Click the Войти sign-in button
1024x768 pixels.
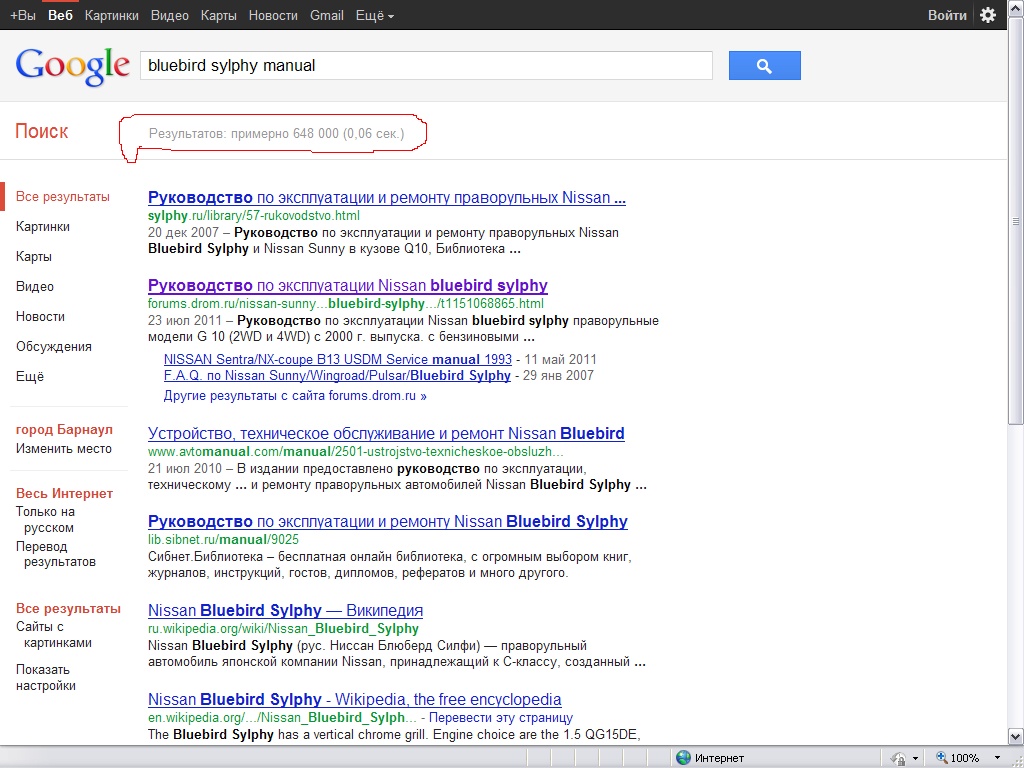[947, 15]
